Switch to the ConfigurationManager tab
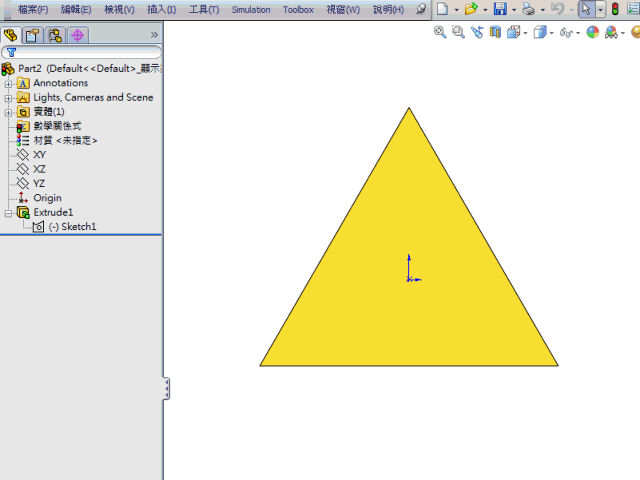Viewport: 640px width, 480px height. tap(55, 35)
